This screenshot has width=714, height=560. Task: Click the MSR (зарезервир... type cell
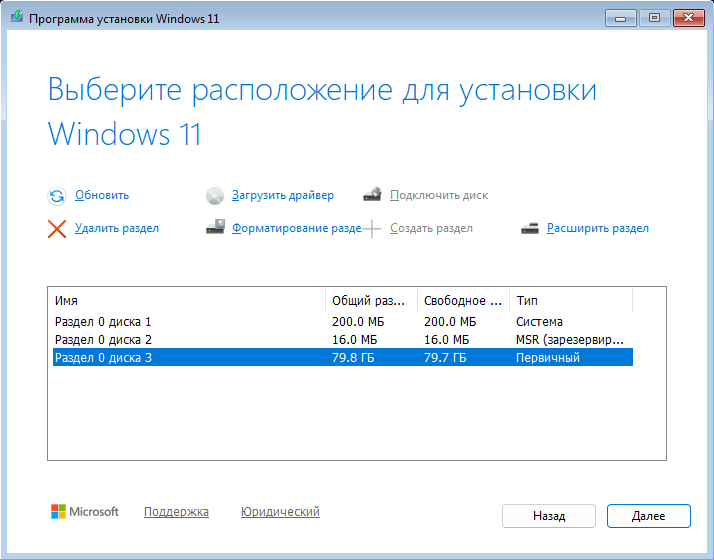click(570, 340)
